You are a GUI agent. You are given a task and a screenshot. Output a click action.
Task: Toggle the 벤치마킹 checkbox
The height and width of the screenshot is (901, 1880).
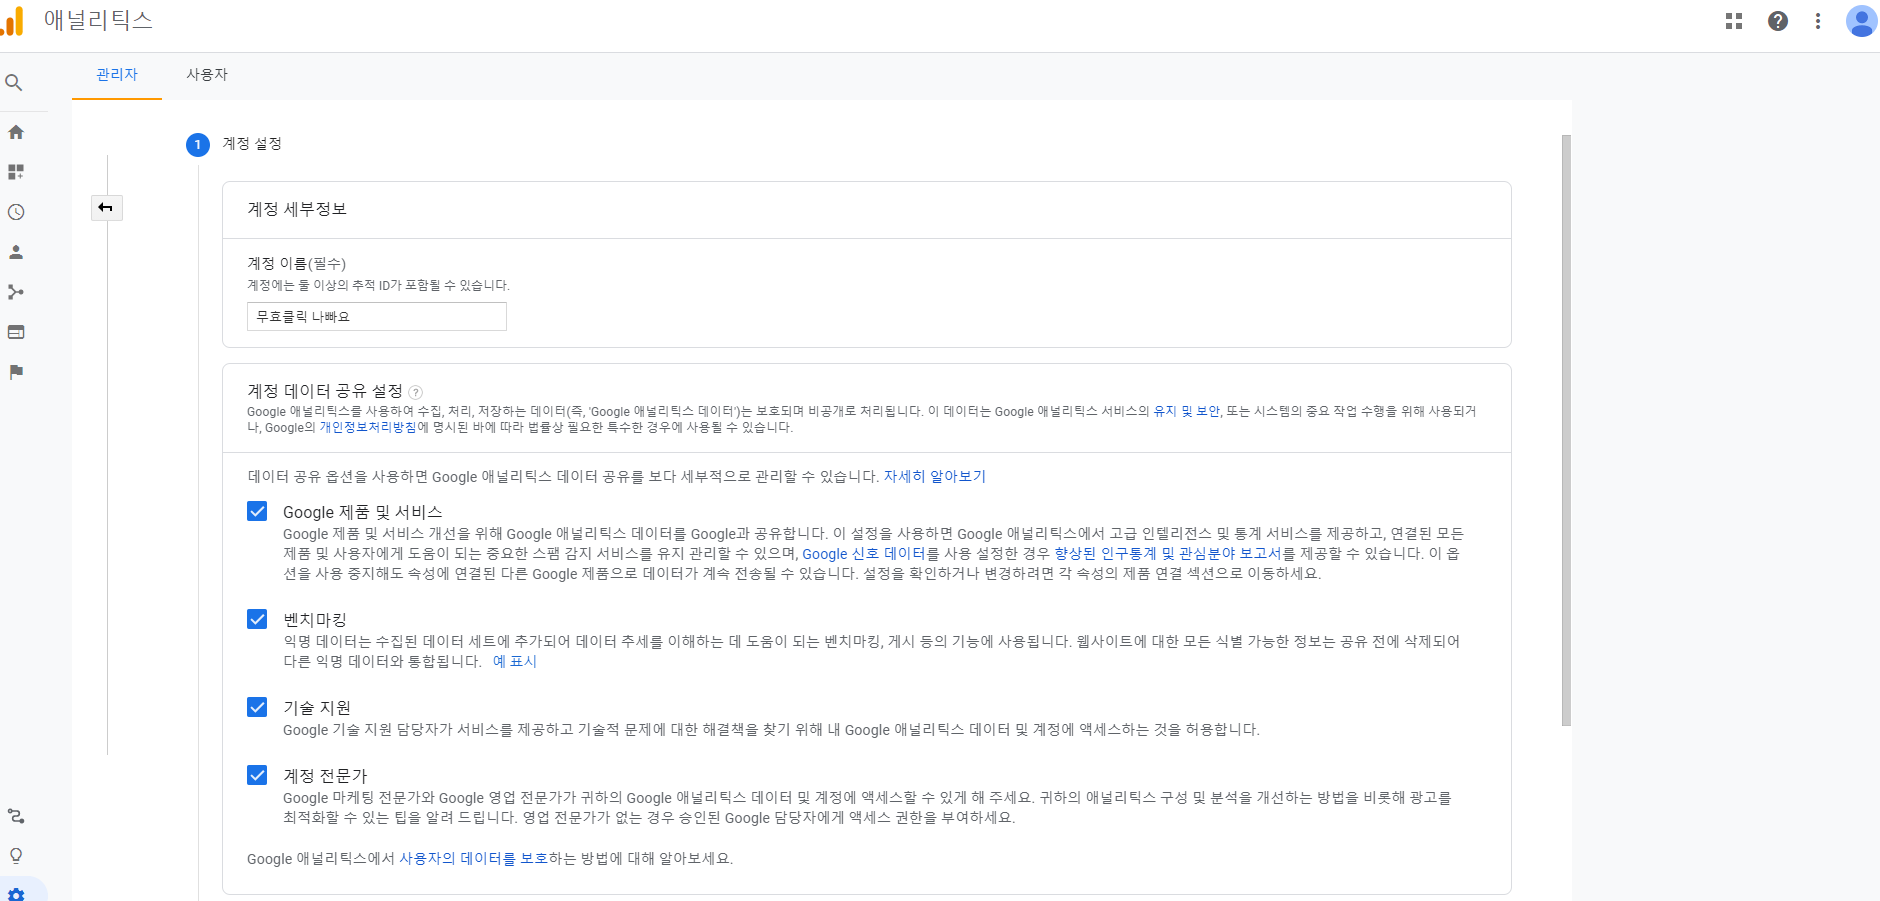tap(257, 619)
